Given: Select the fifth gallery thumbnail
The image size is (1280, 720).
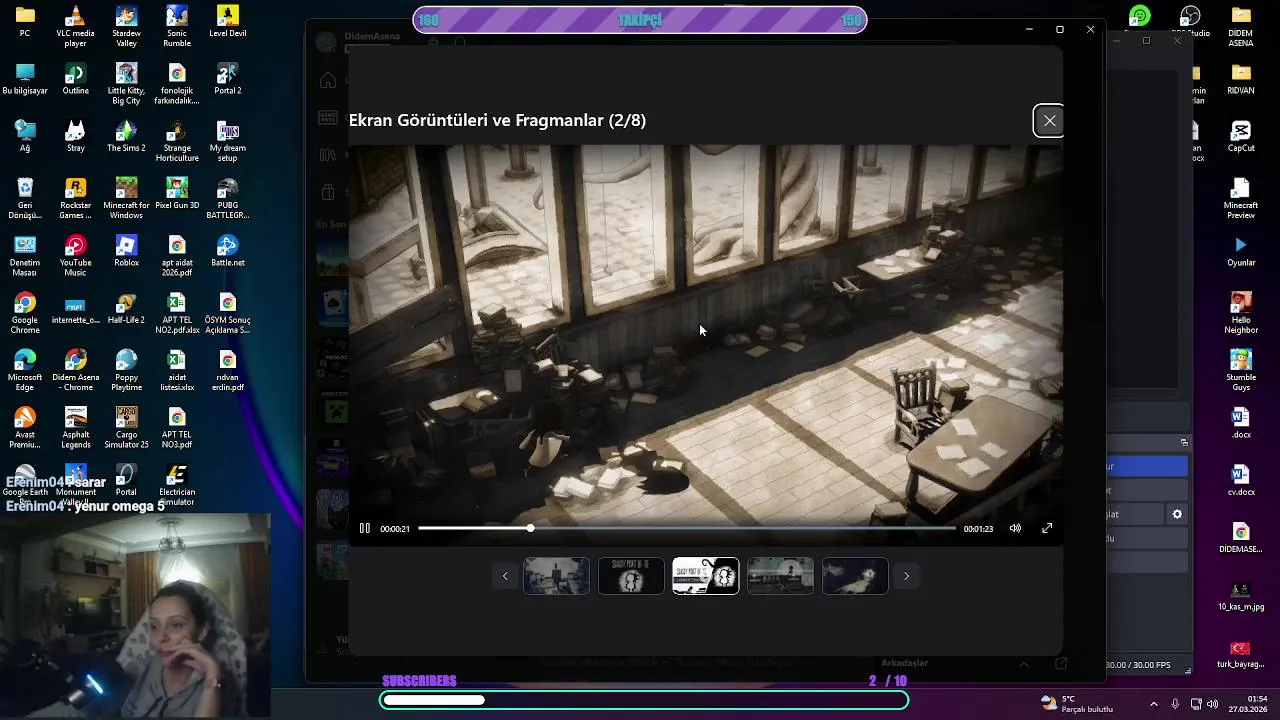Looking at the screenshot, I should pos(855,576).
